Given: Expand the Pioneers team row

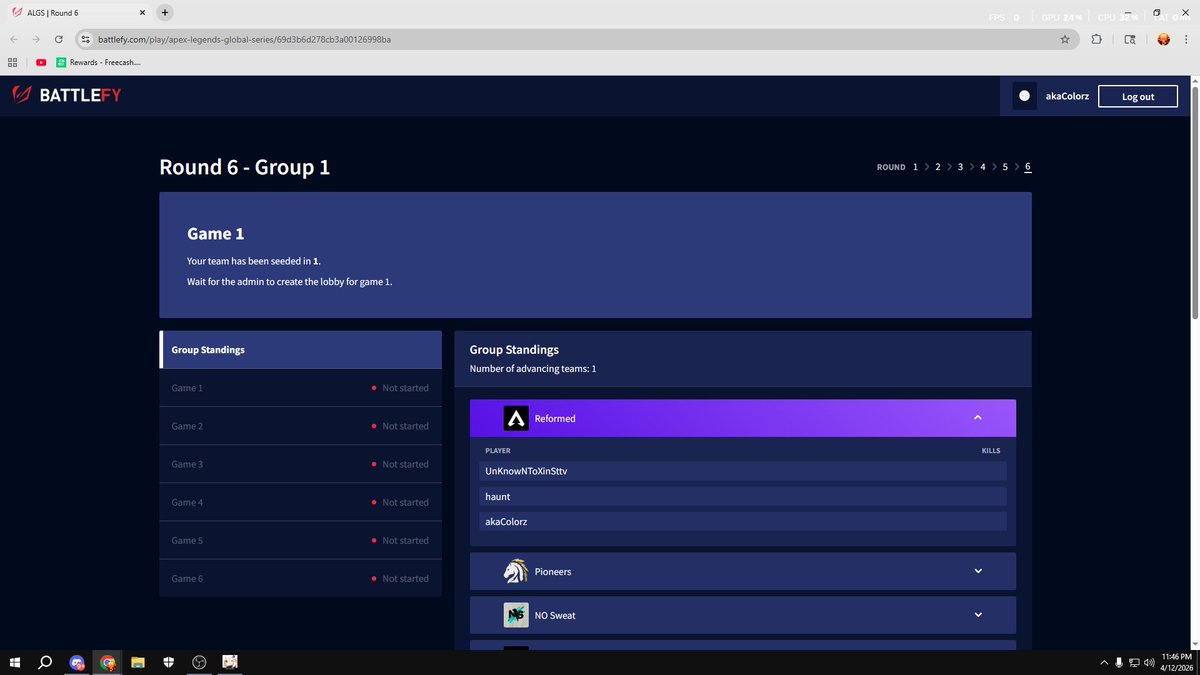Looking at the screenshot, I should pyautogui.click(x=743, y=571).
